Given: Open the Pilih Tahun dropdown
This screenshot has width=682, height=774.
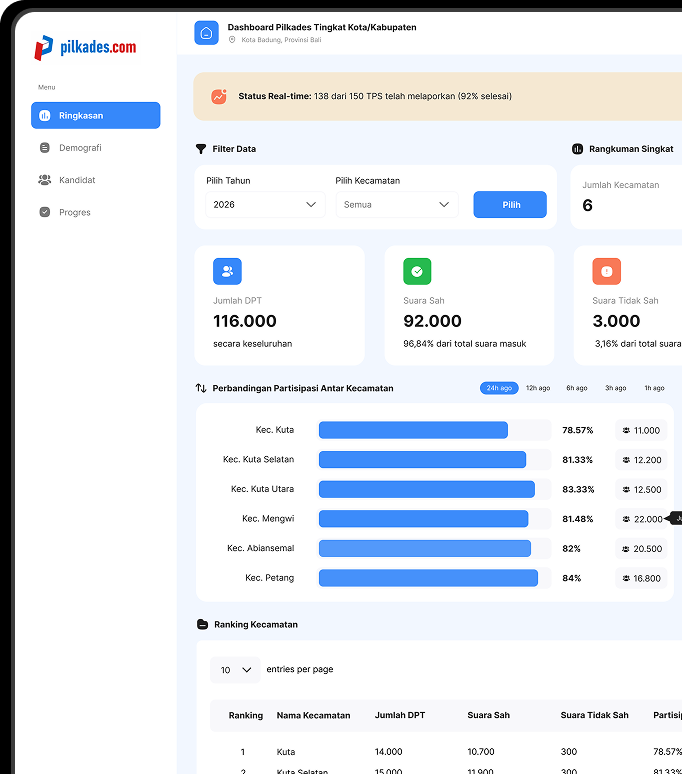Looking at the screenshot, I should [265, 204].
